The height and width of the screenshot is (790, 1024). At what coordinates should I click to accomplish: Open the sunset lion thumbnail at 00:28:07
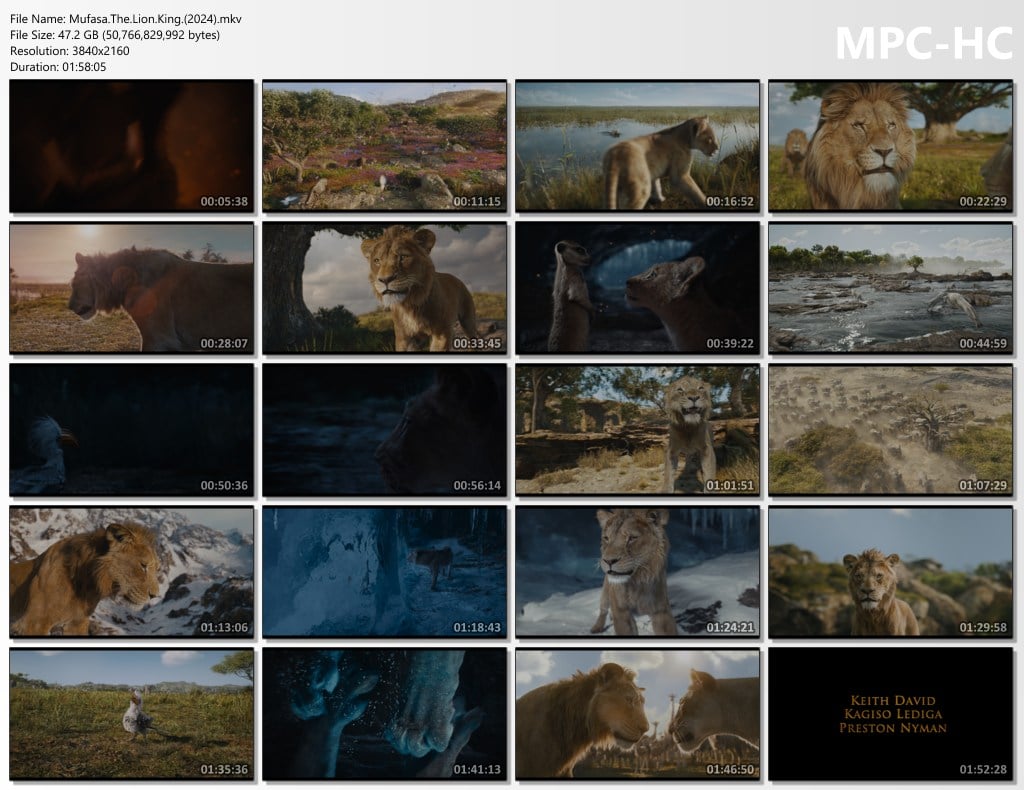[132, 288]
